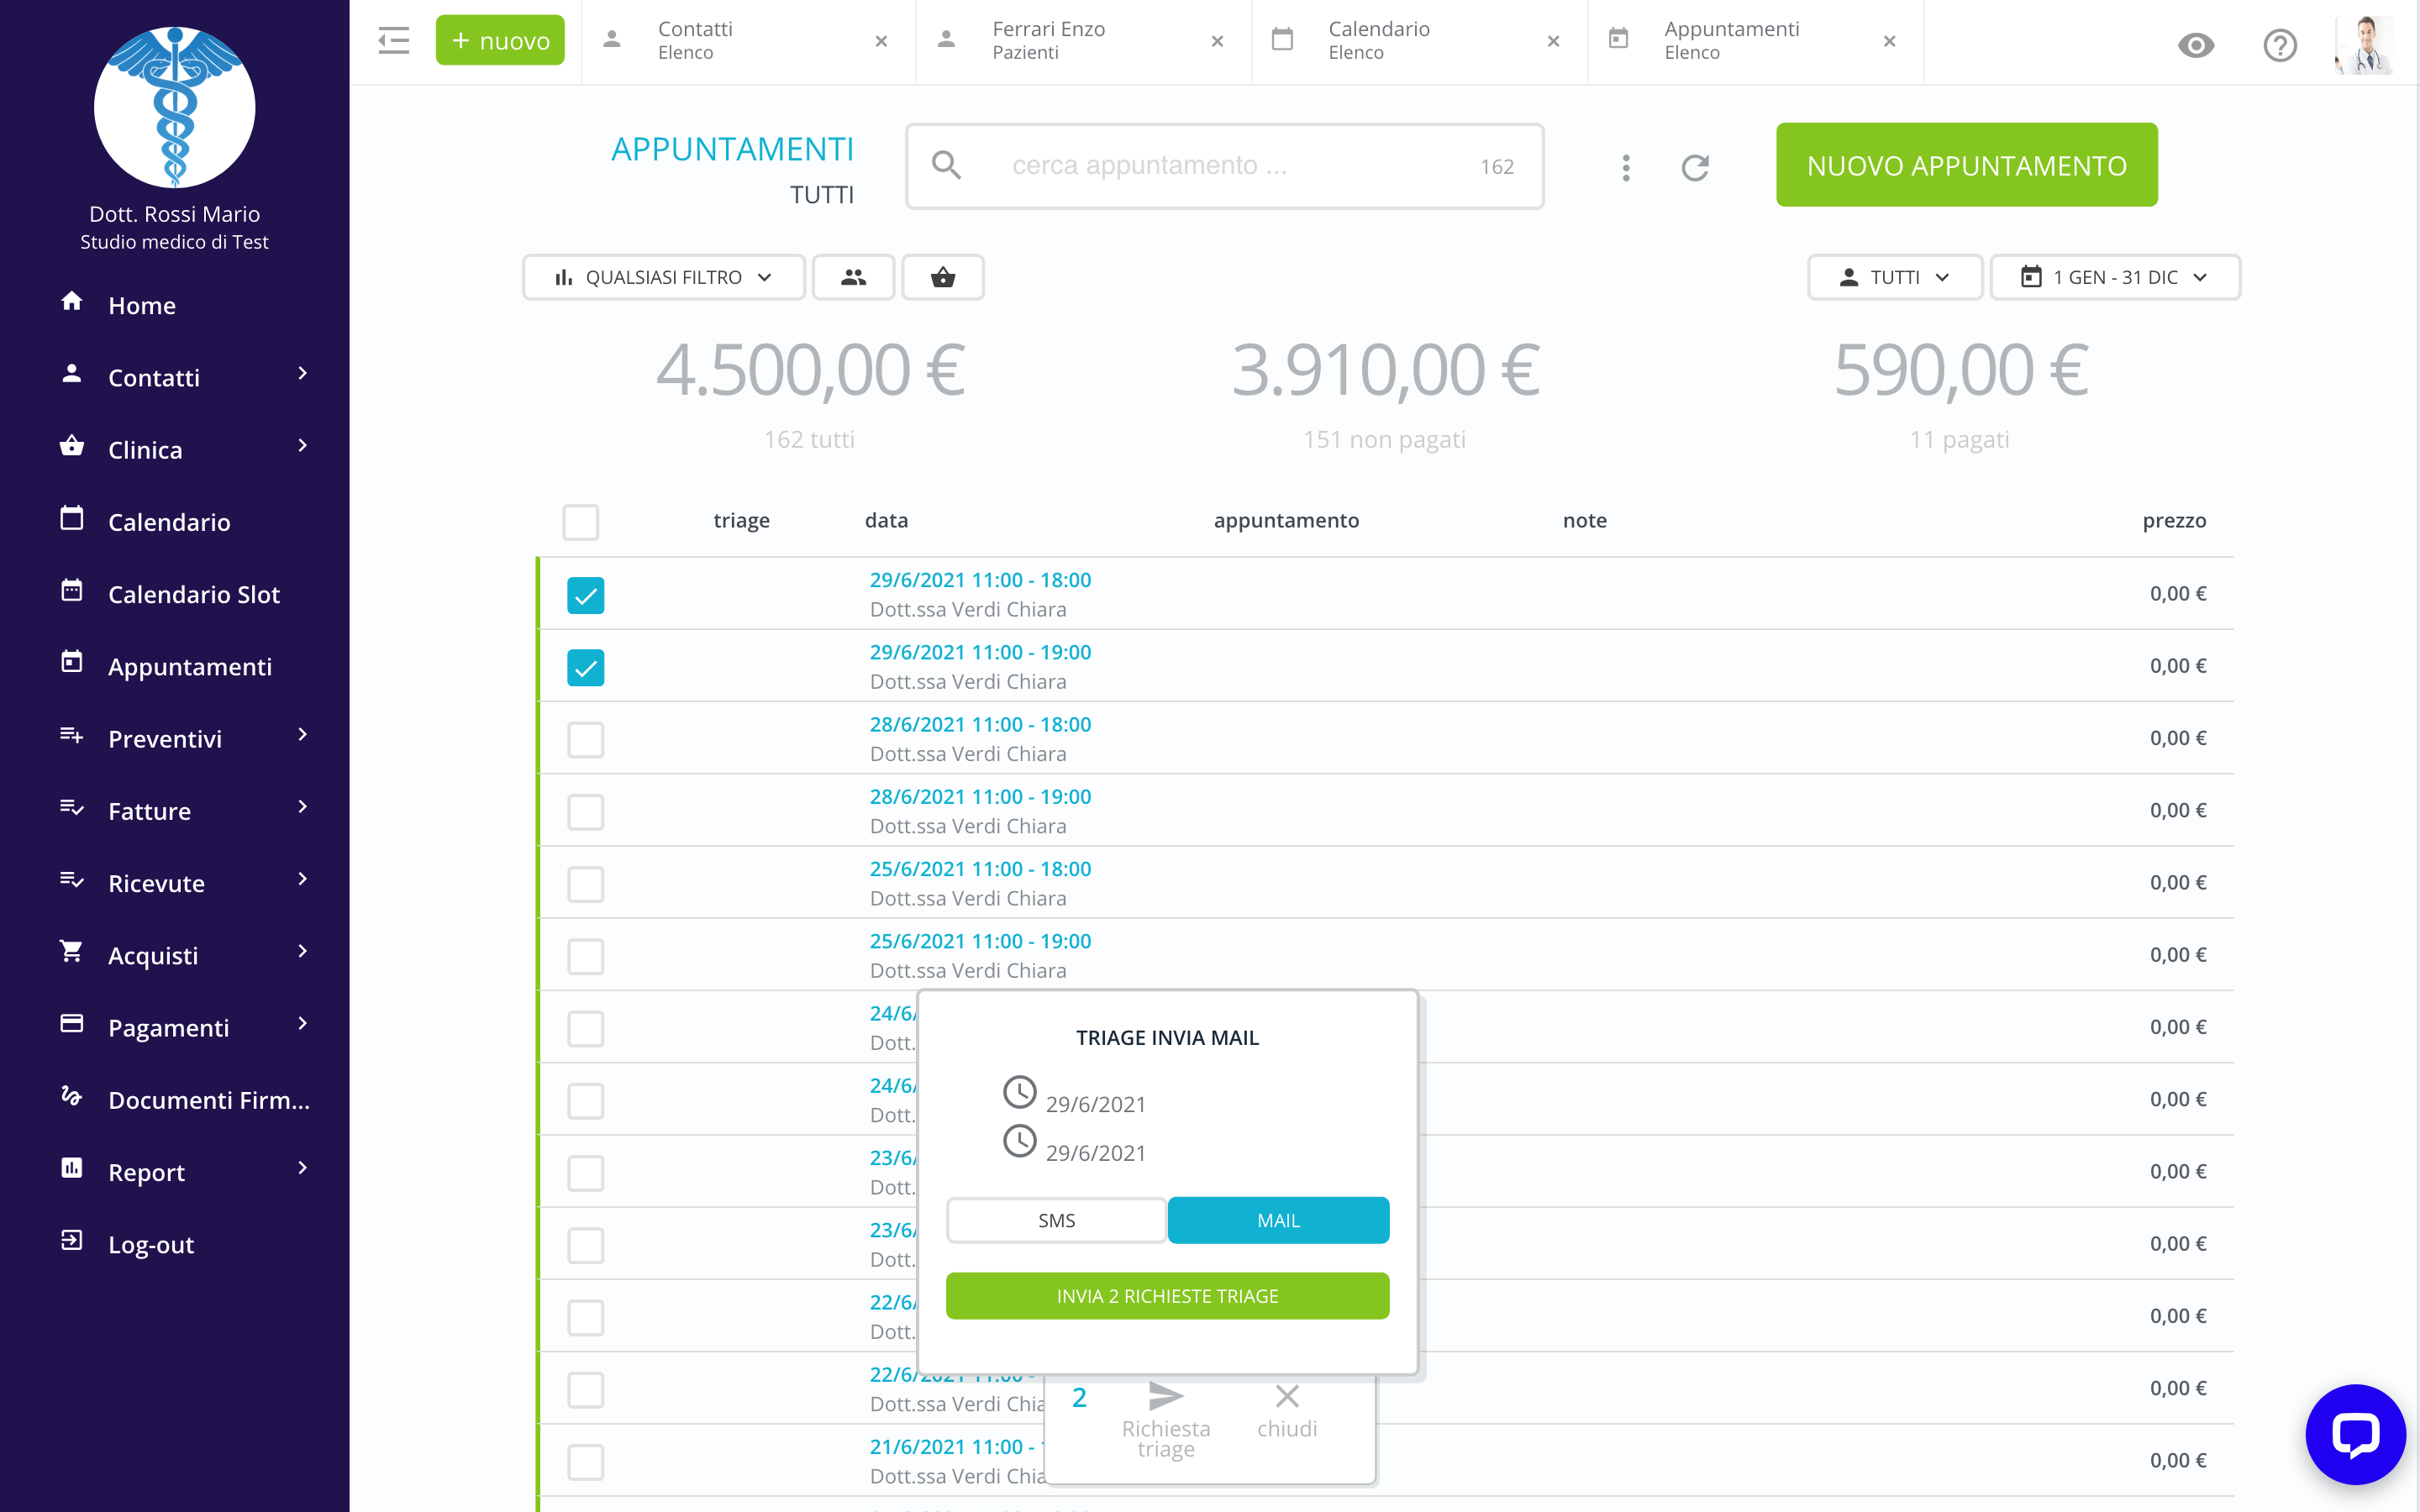Check the 28/6/2021 11:00 - 18:00 appointment
2420x1512 pixels.
point(585,740)
